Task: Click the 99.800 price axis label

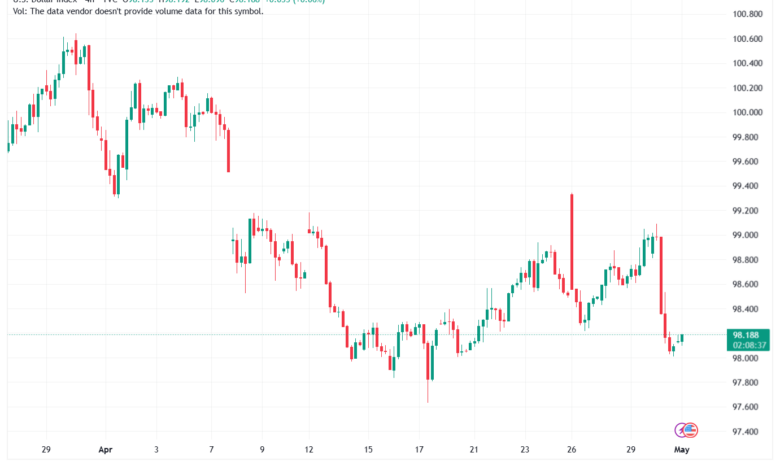Action: click(x=746, y=137)
